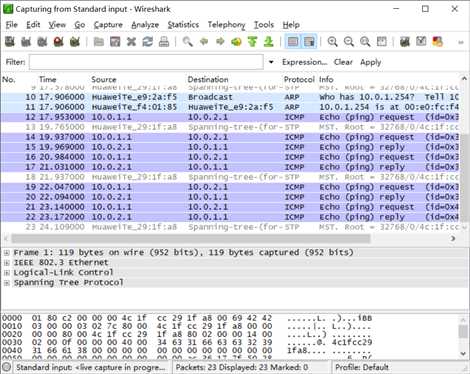Go forward in packet history arrow
Image resolution: width=470 pixels, height=374 pixels.
coord(220,42)
